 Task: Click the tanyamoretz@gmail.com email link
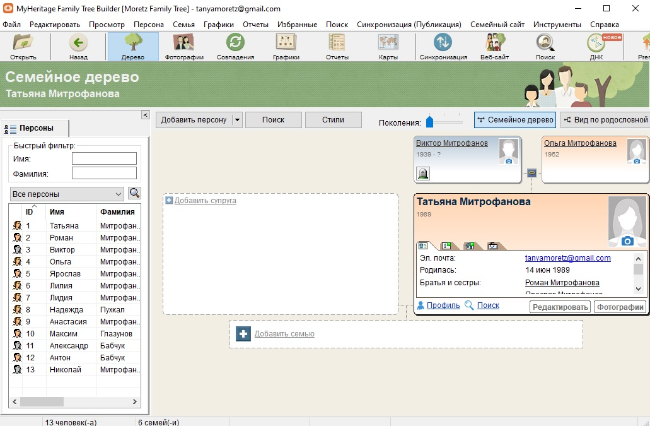pos(568,258)
